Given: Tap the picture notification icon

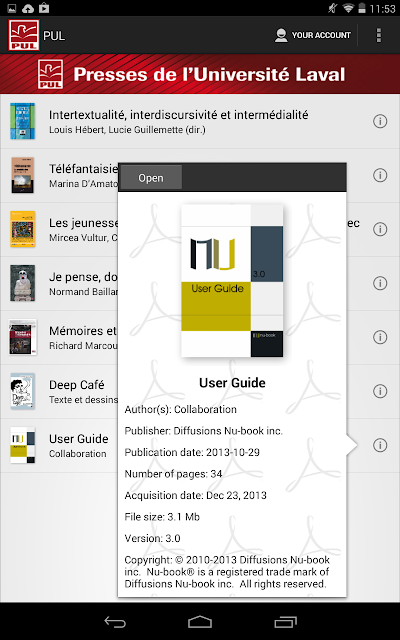Looking at the screenshot, I should click(x=12, y=8).
